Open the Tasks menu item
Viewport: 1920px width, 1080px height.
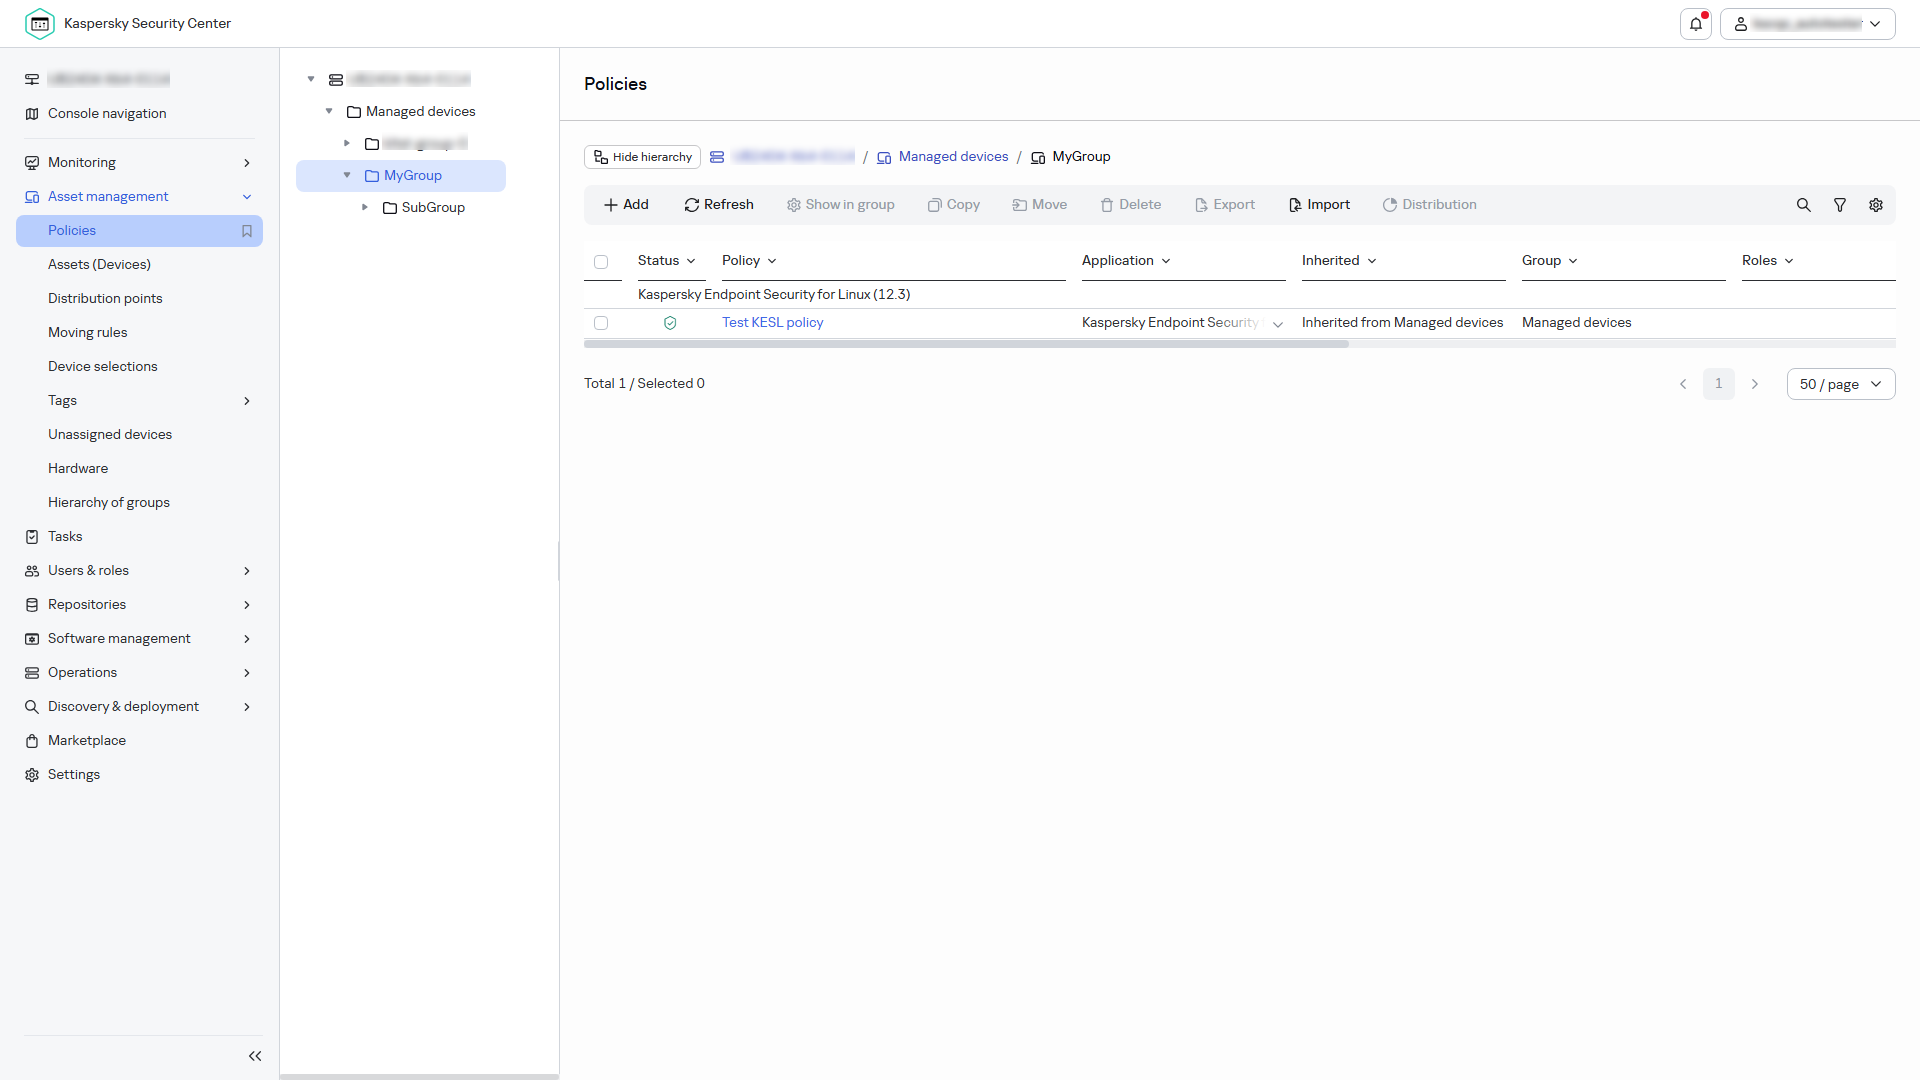point(139,537)
